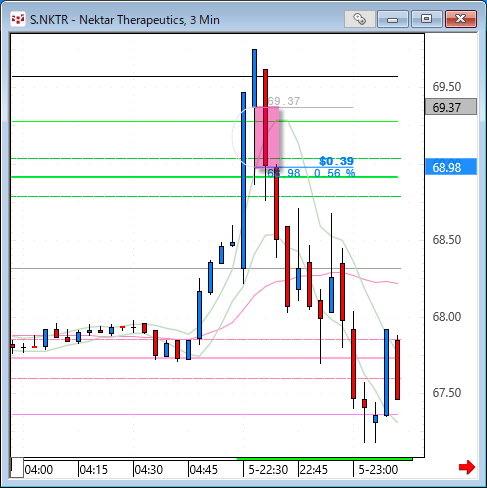487x488 pixels.
Task: Click the small box left of 04:00
Action: (17, 468)
